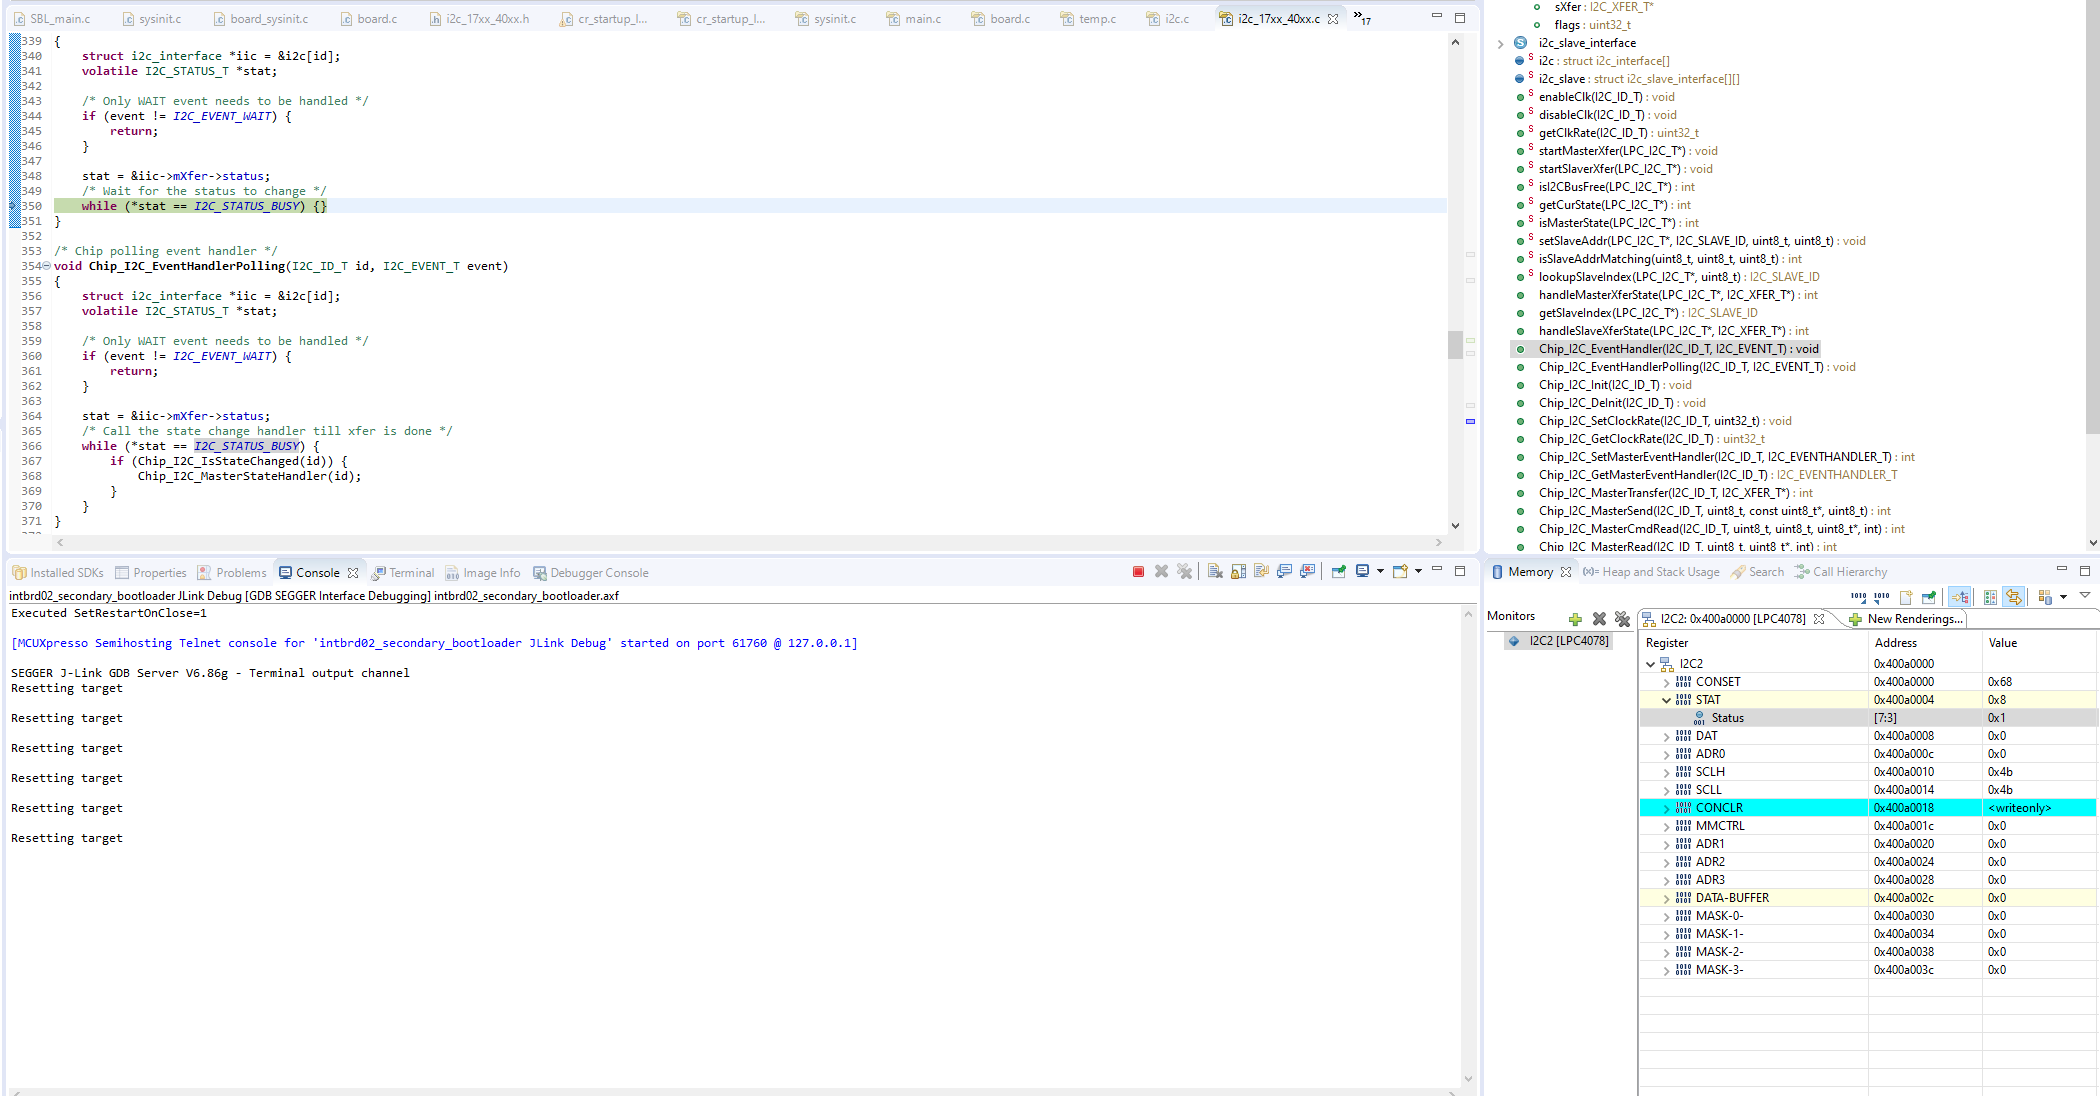Add a new rendering in the Memory view

tap(1906, 596)
